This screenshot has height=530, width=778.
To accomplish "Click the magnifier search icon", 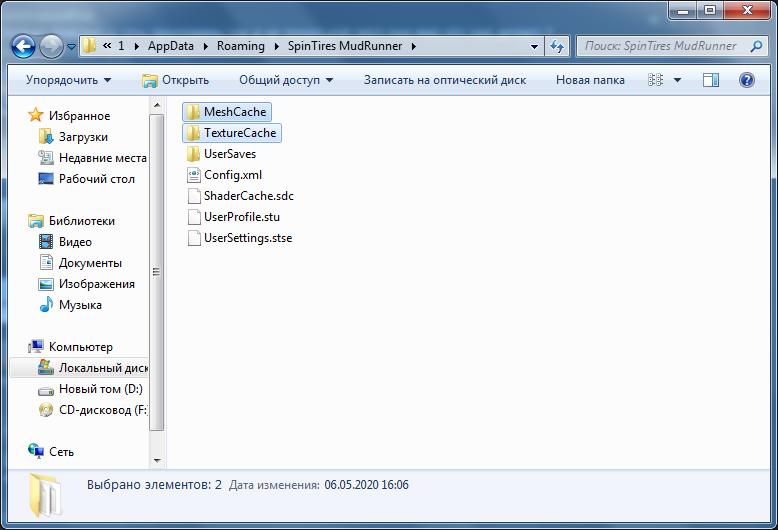I will 757,46.
